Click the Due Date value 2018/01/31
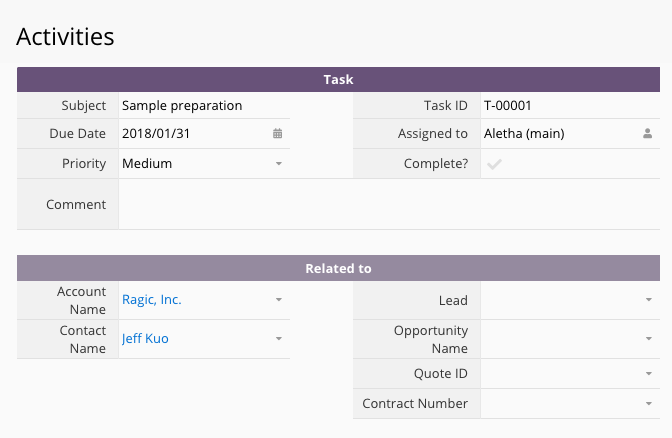 [156, 133]
